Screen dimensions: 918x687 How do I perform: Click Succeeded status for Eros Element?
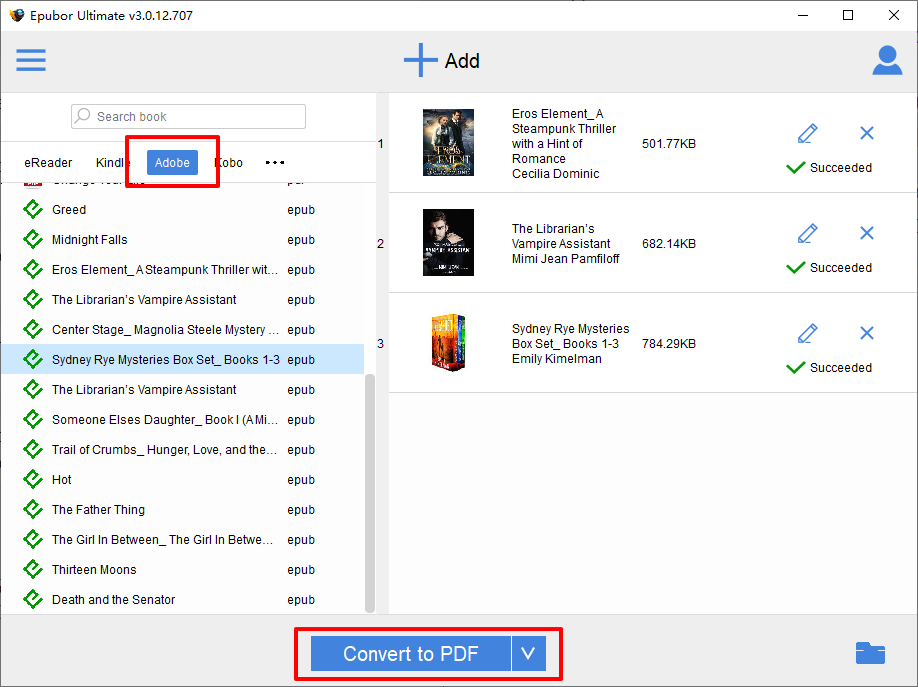point(829,168)
